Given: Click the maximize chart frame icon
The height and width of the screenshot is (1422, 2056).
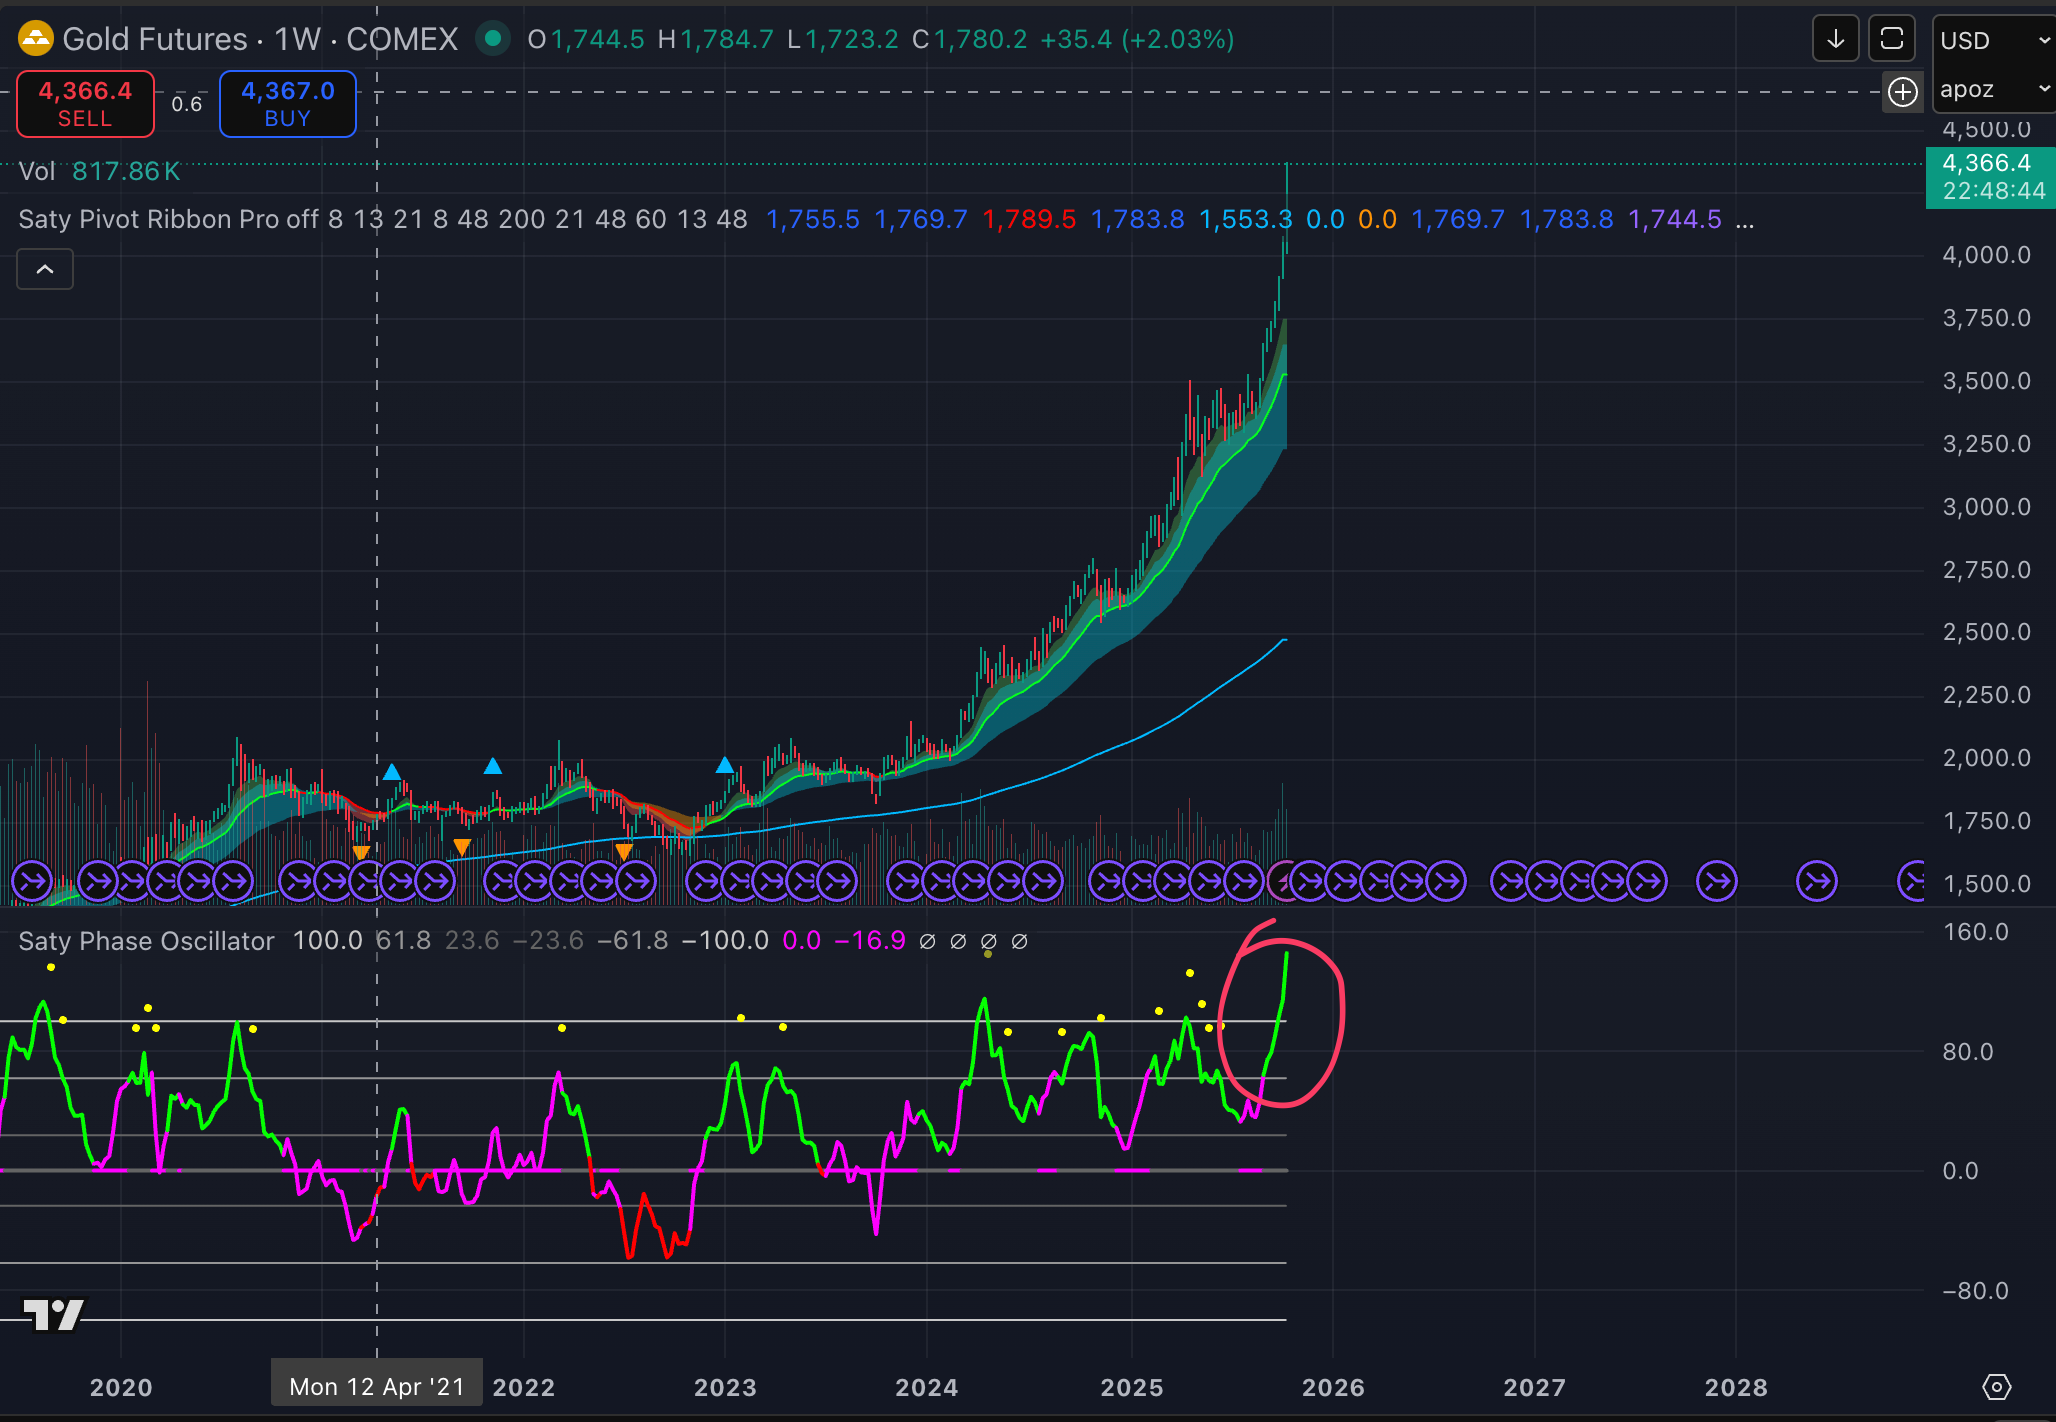Looking at the screenshot, I should pos(1891,40).
